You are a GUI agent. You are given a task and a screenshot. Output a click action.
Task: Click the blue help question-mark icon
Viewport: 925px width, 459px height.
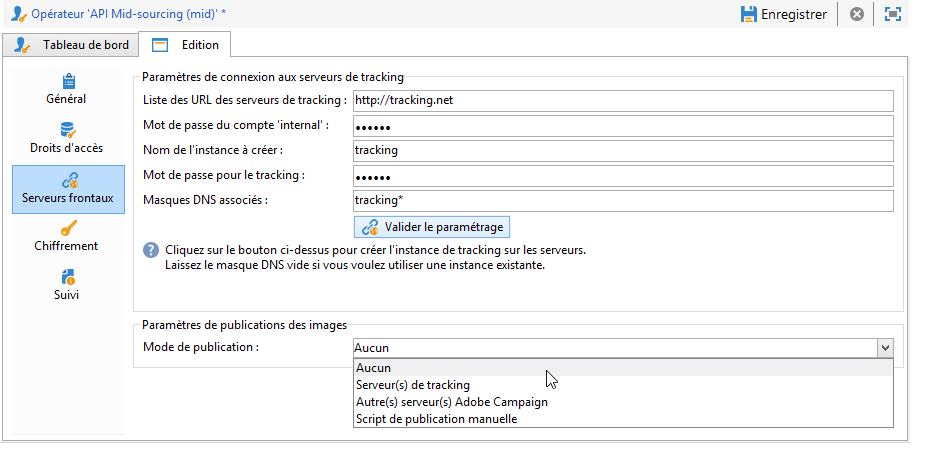point(151,250)
